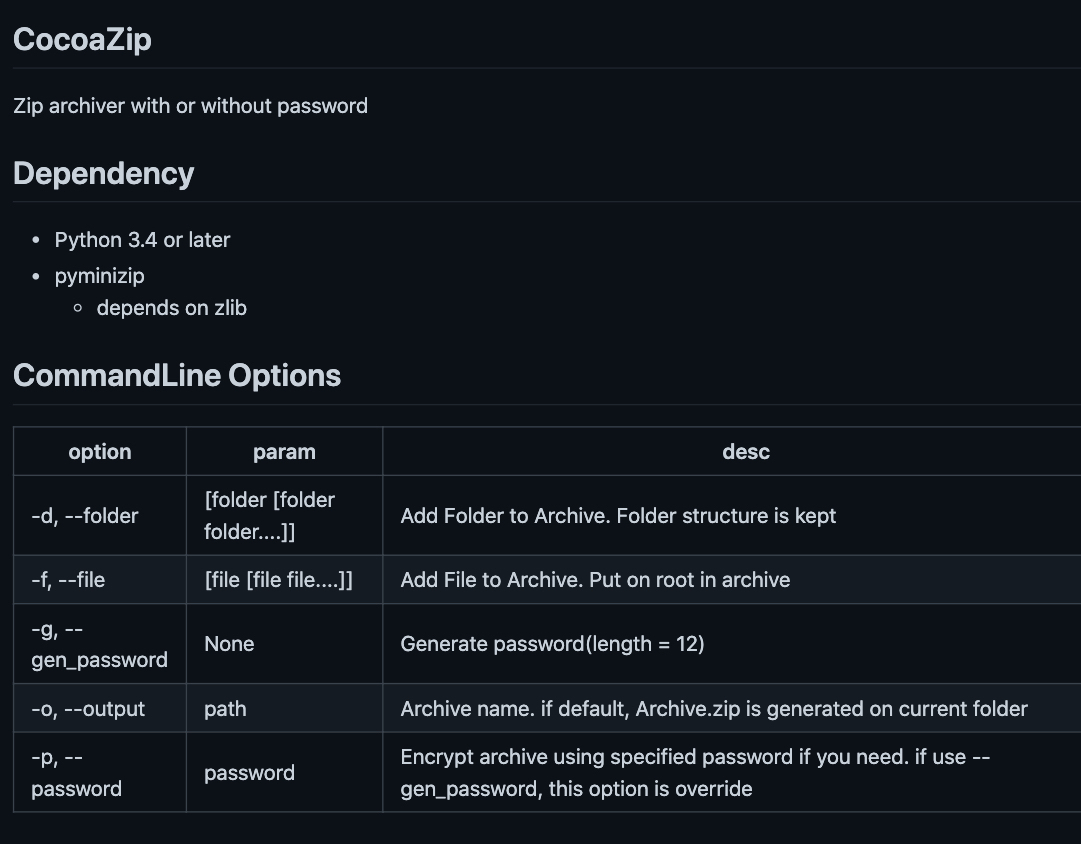Screen dimensions: 1081x844
Task: Click the CommandLine Options heading
Action: 176,375
